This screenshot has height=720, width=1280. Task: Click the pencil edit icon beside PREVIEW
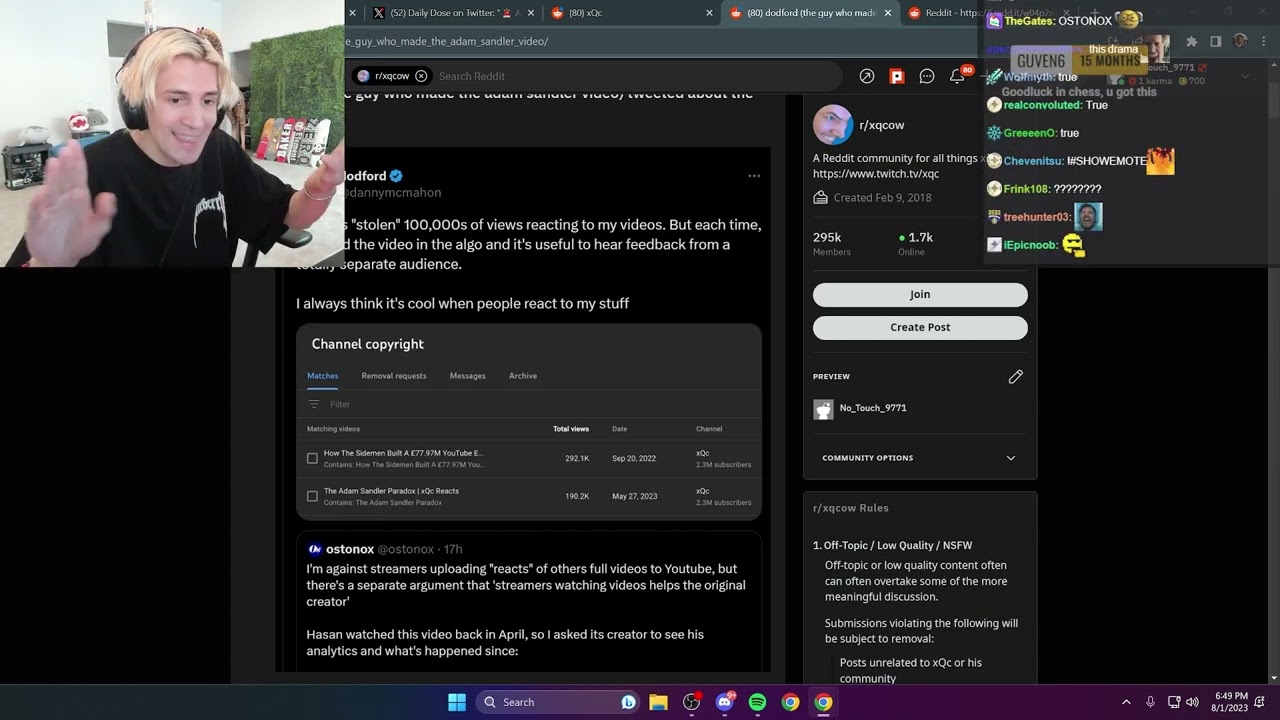[1016, 376]
